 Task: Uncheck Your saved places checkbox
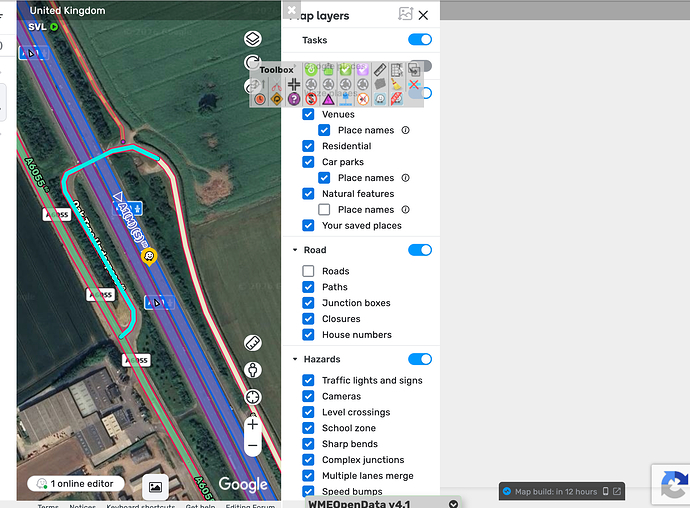(308, 225)
